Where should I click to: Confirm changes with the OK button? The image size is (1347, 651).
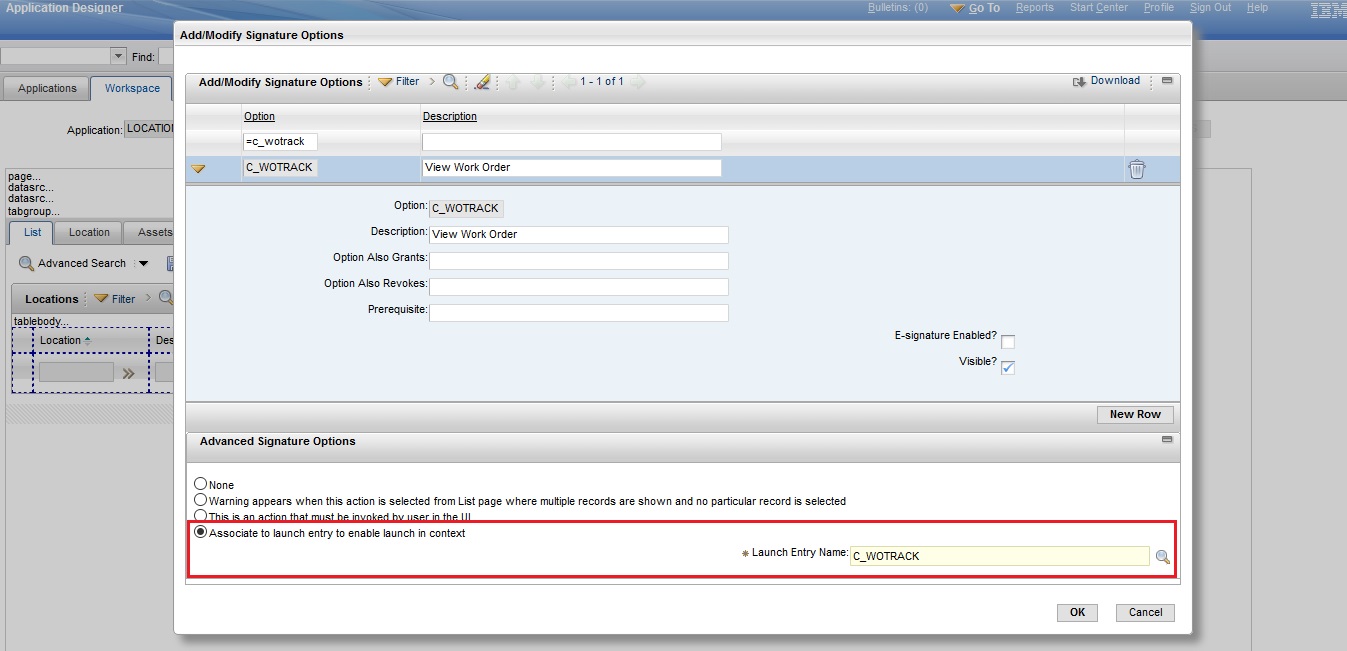(x=1077, y=612)
